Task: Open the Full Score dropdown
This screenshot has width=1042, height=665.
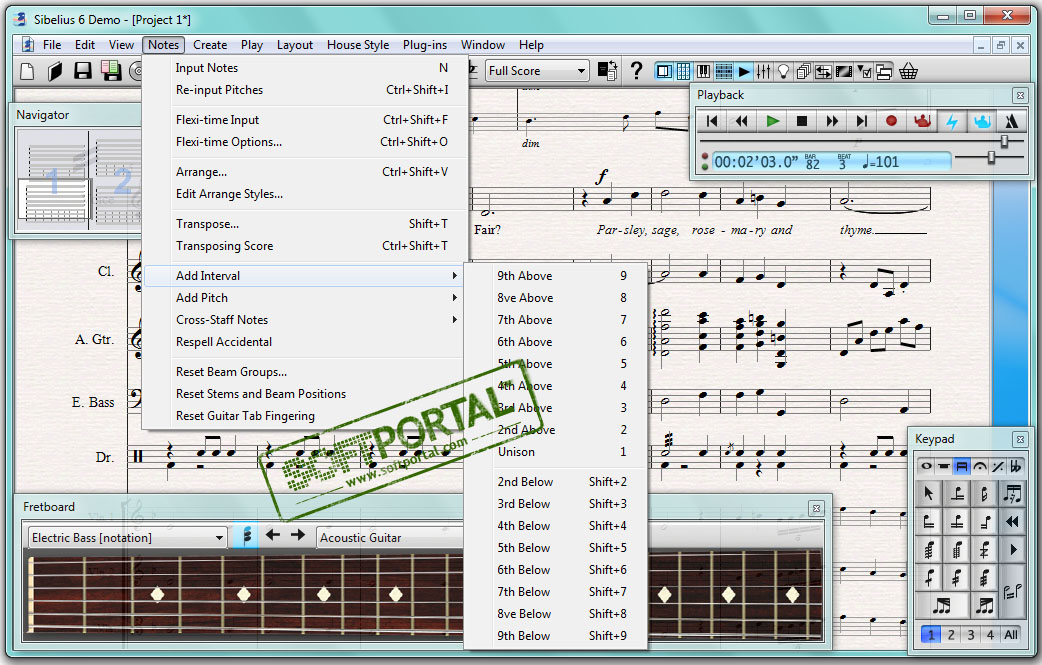Action: coord(538,70)
